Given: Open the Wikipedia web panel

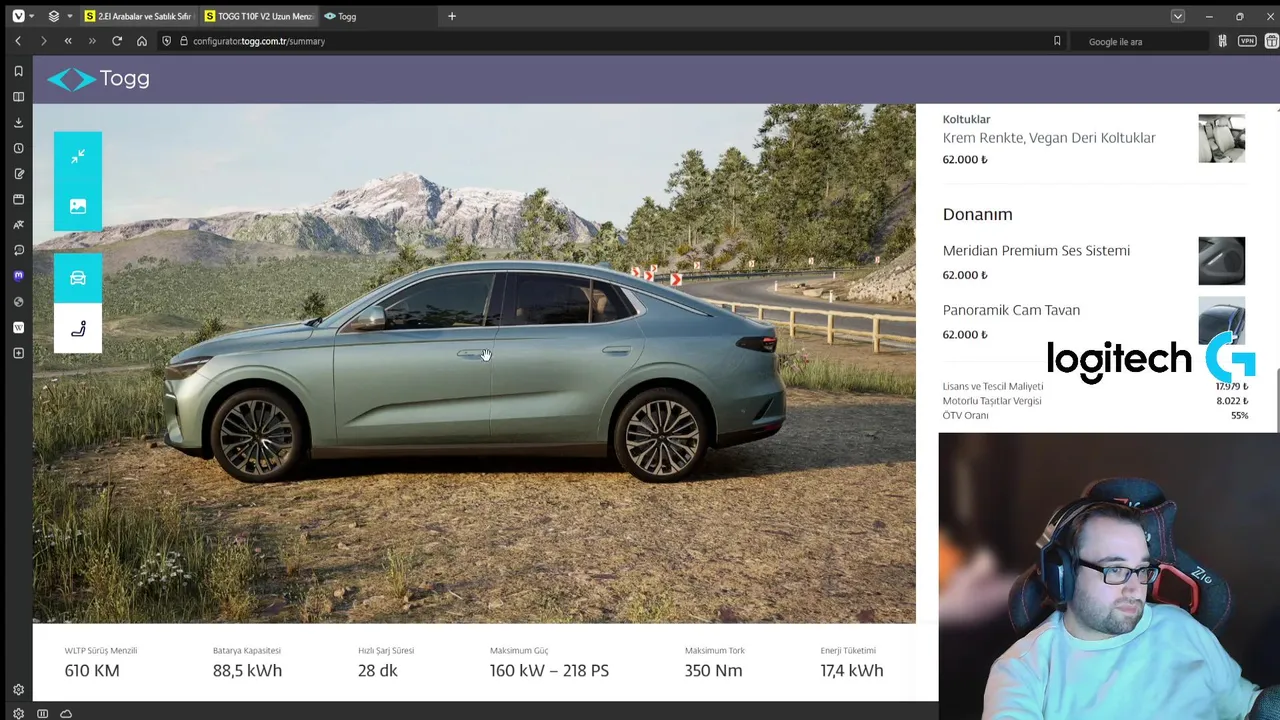Looking at the screenshot, I should (18, 327).
